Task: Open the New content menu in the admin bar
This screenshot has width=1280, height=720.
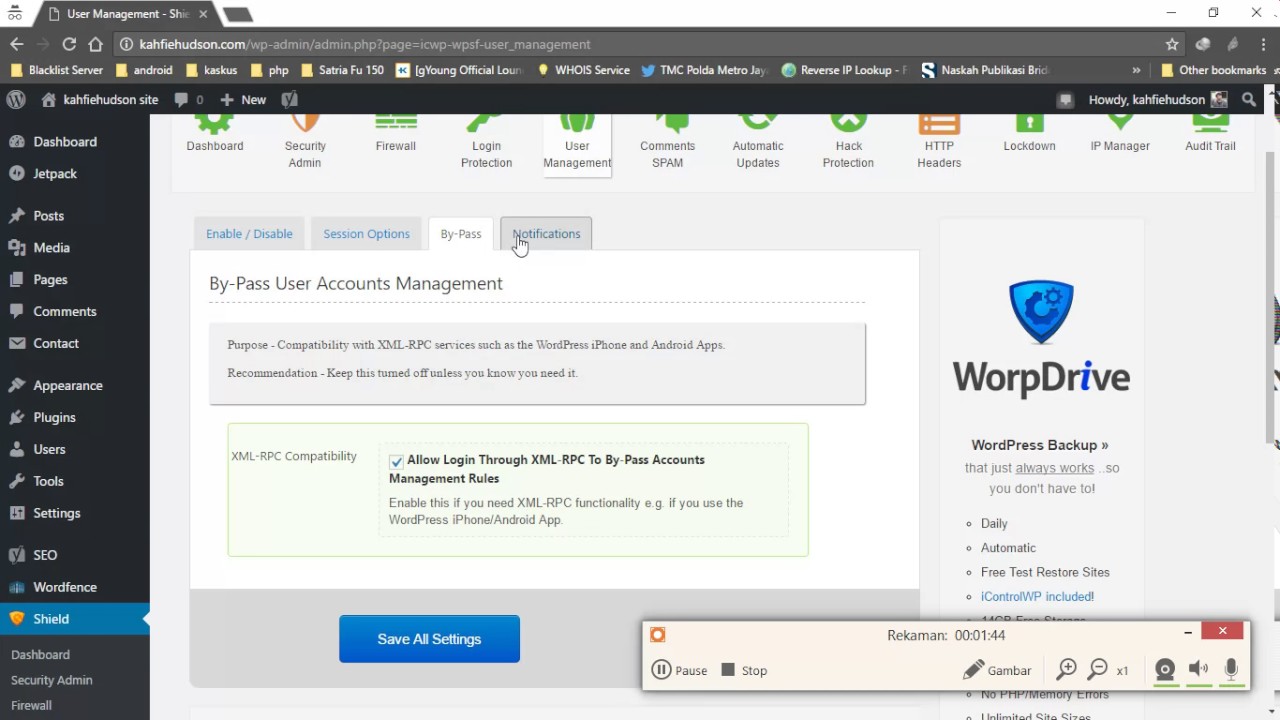Action: [243, 99]
